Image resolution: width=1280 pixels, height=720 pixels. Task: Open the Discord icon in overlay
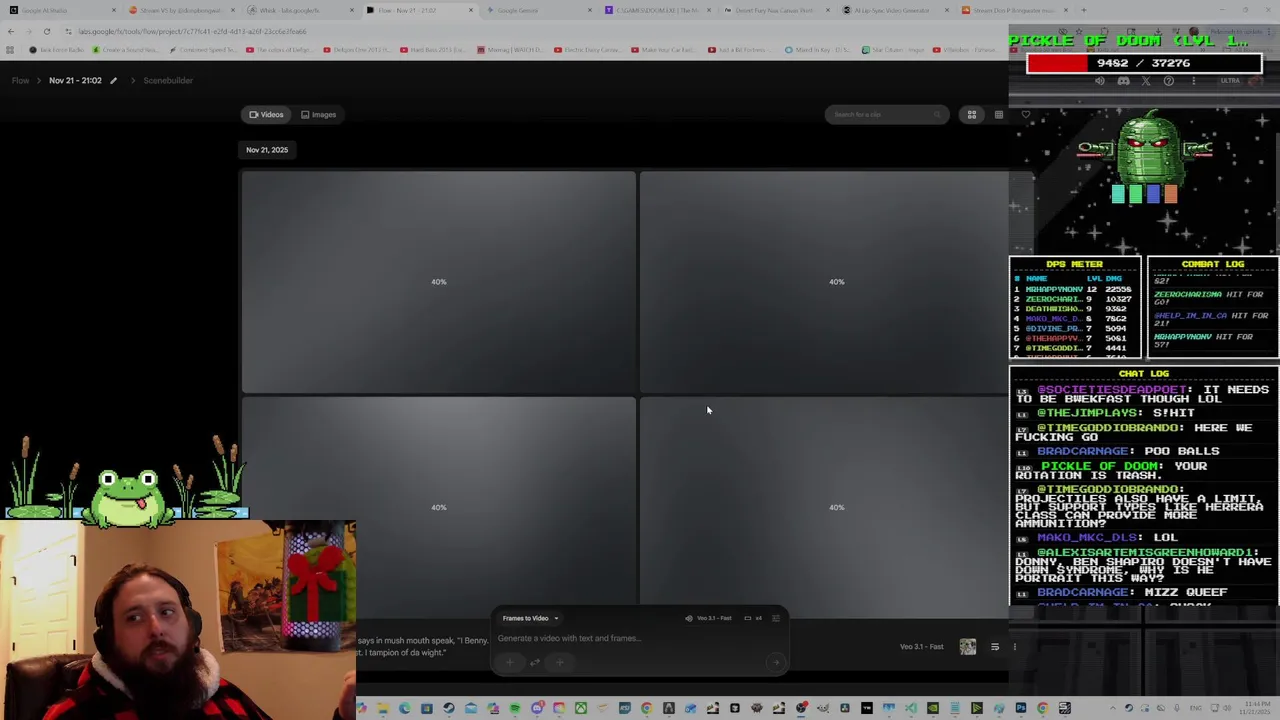(1122, 81)
